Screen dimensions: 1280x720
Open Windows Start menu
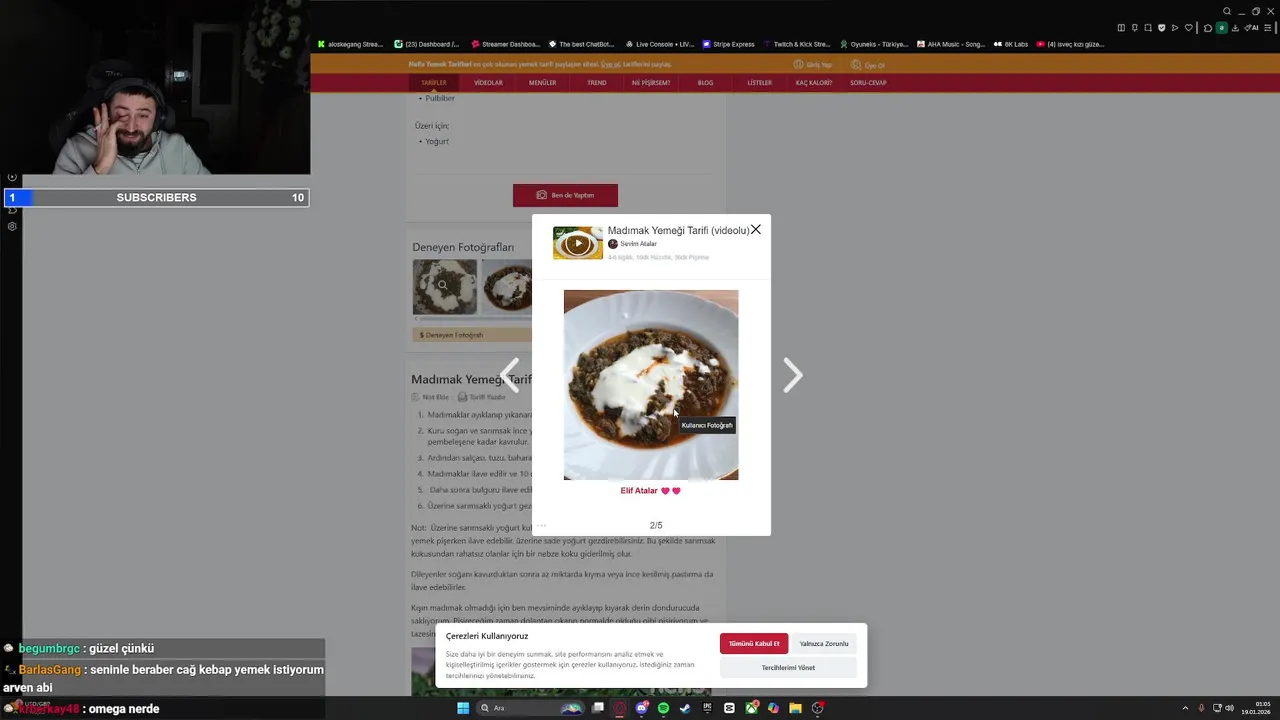[x=463, y=708]
